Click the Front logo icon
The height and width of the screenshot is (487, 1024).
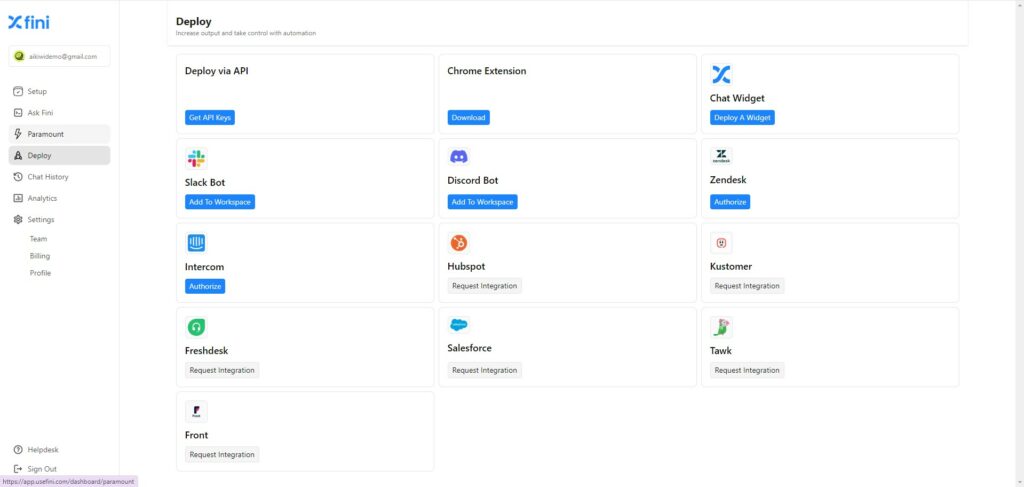[x=196, y=411]
